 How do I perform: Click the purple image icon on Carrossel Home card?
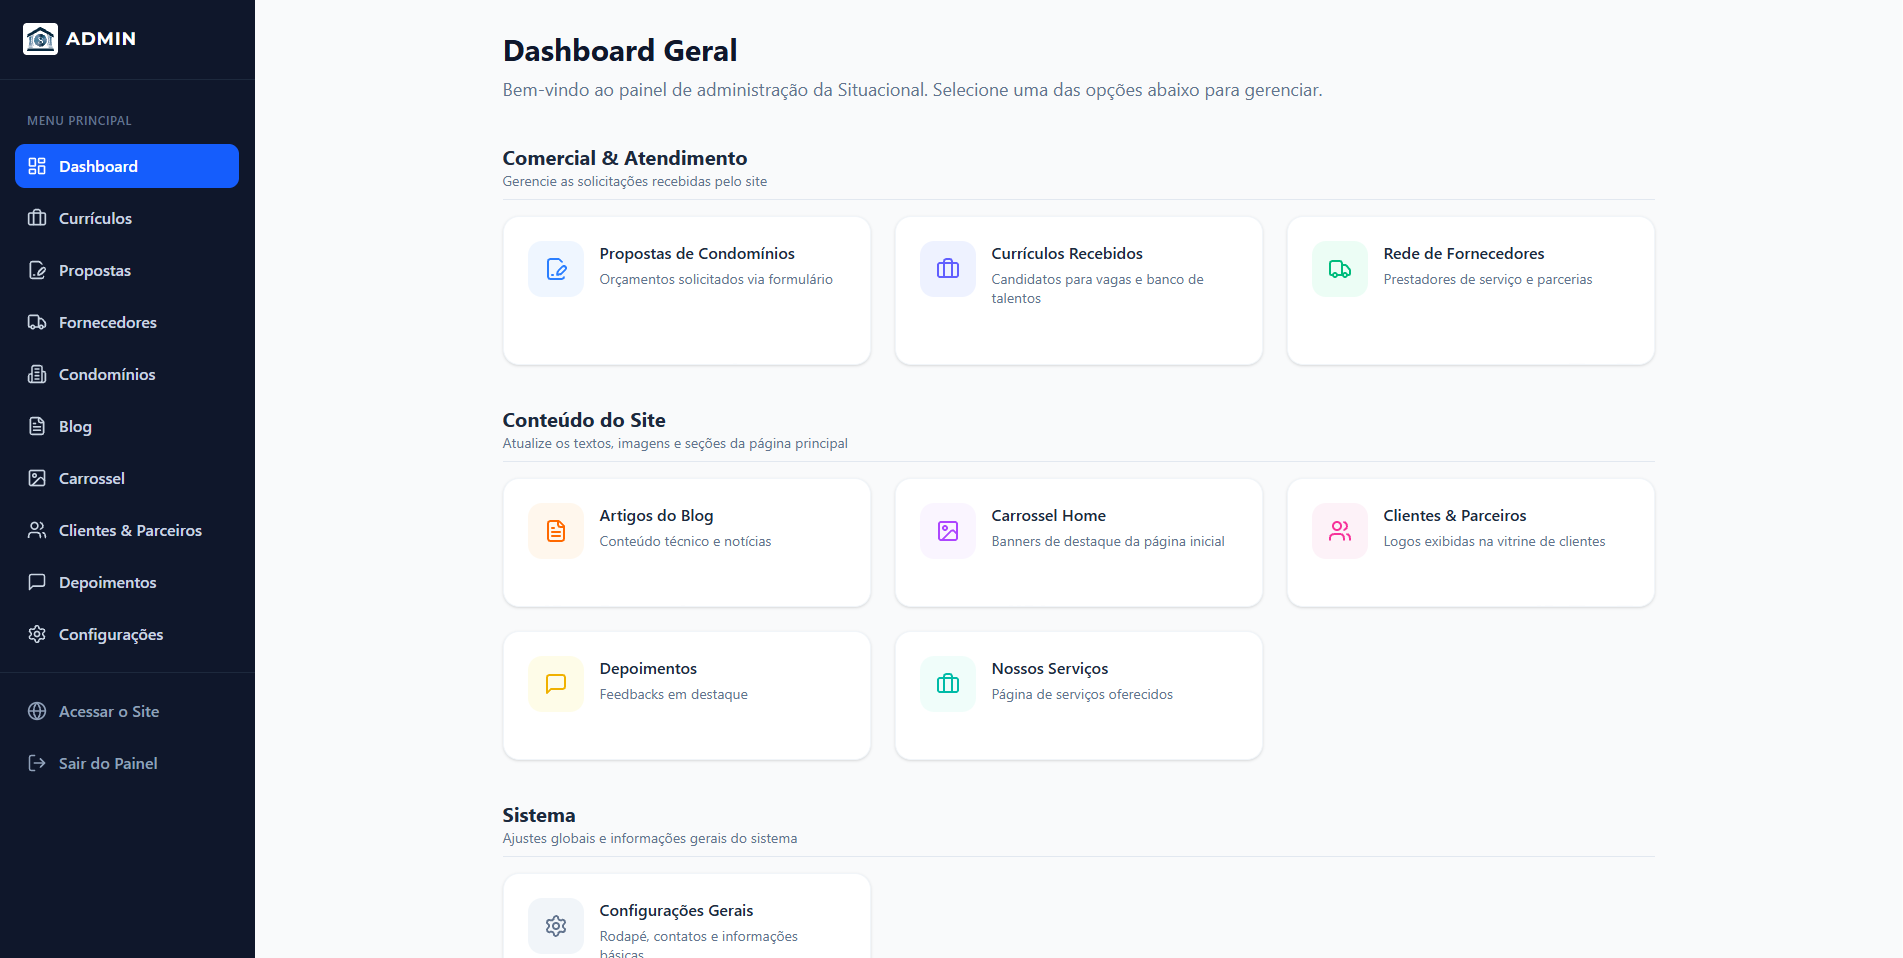948,531
